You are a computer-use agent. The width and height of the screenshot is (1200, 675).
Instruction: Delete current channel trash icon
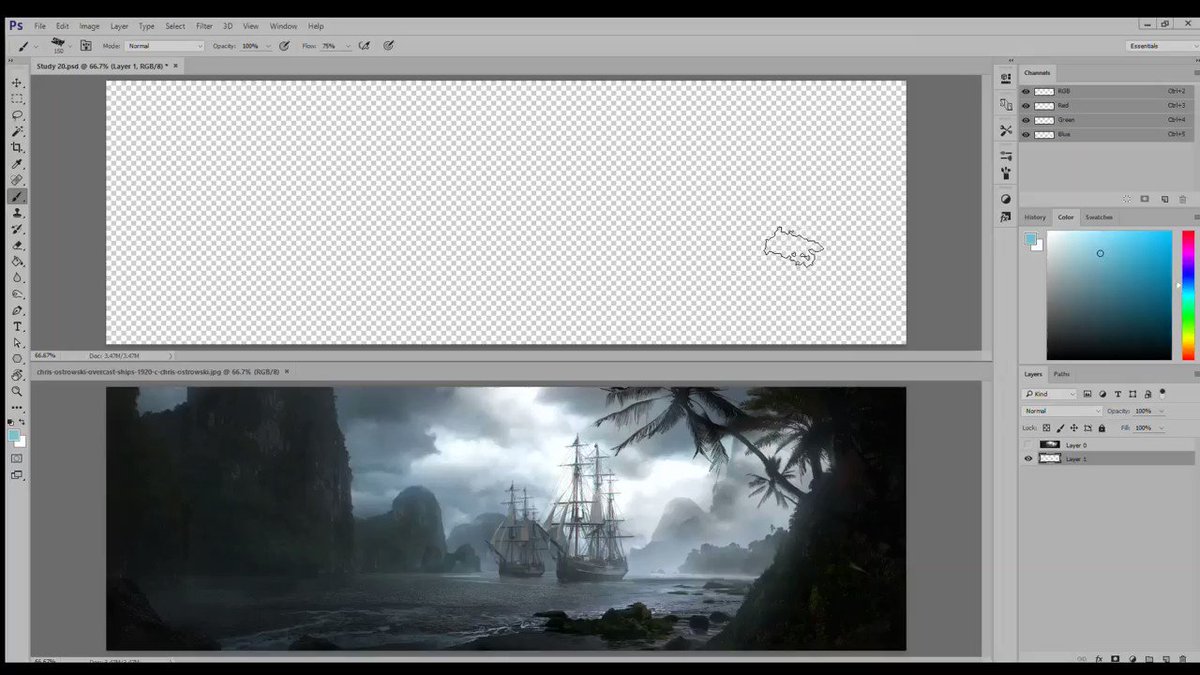pos(1182,199)
